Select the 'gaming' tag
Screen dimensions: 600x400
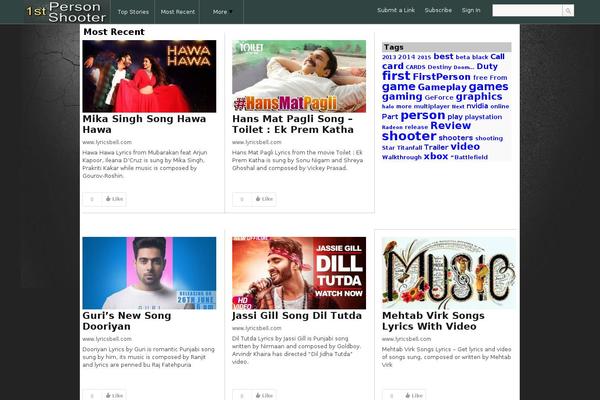point(402,97)
